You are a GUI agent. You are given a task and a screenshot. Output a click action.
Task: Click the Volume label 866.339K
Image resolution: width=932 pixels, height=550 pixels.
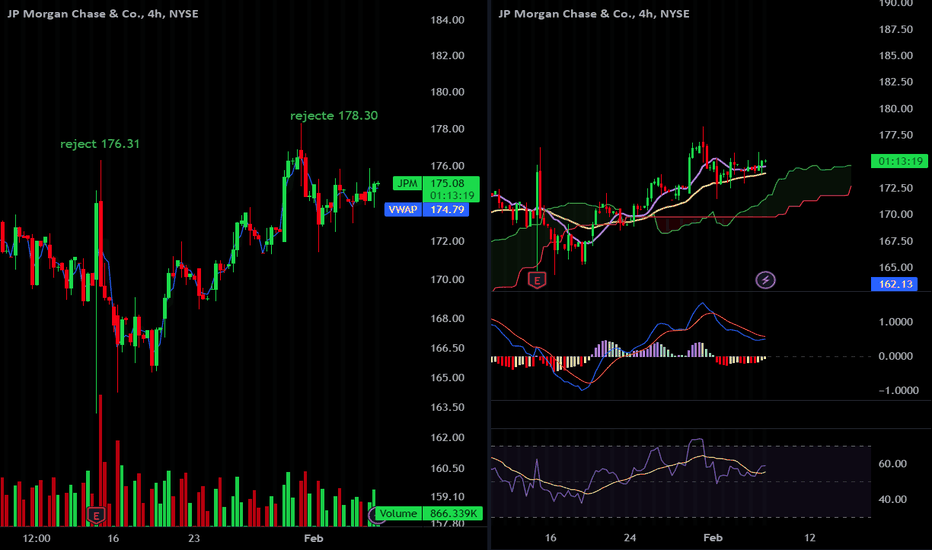point(429,513)
